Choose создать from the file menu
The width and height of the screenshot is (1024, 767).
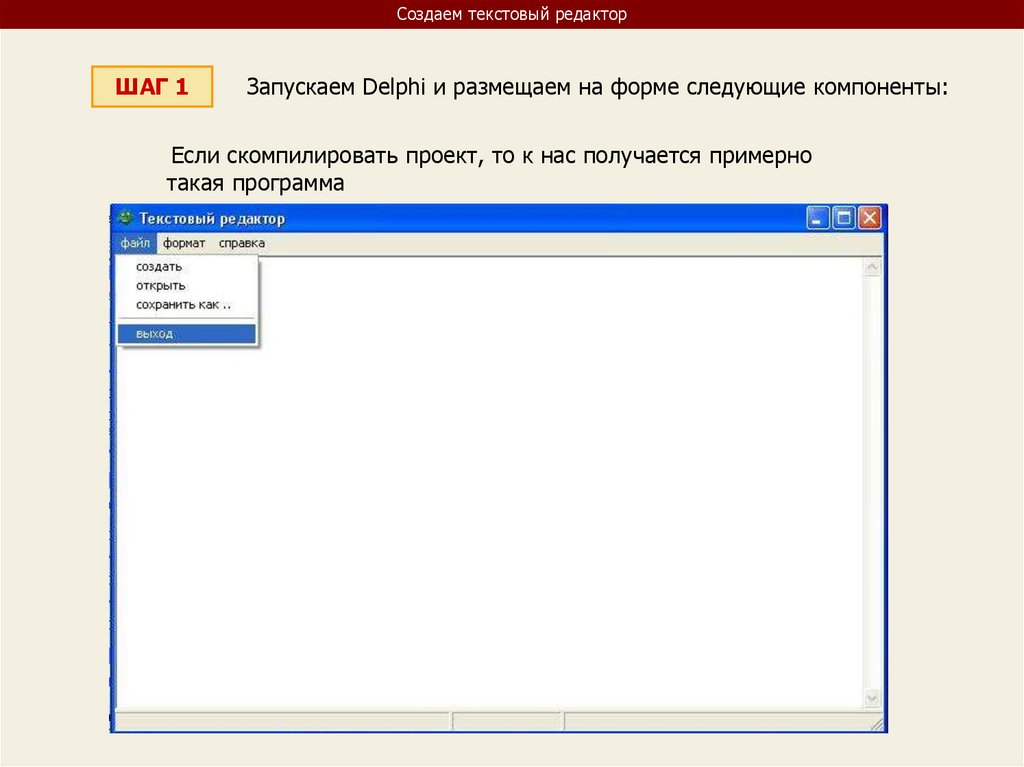(187, 267)
